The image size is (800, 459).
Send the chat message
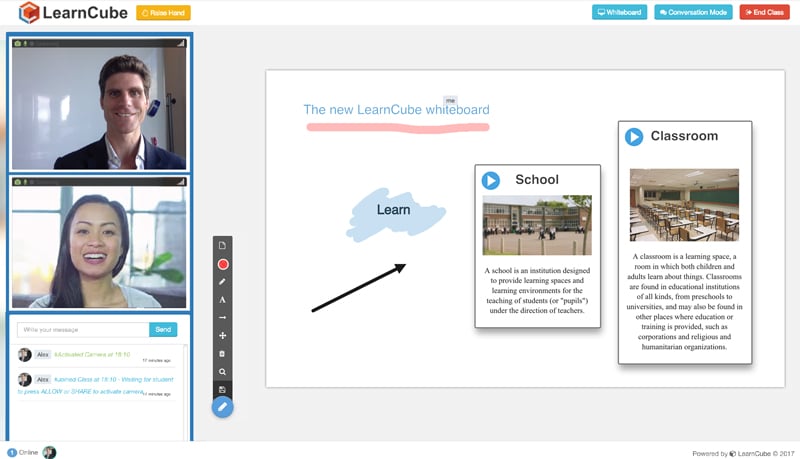click(163, 329)
